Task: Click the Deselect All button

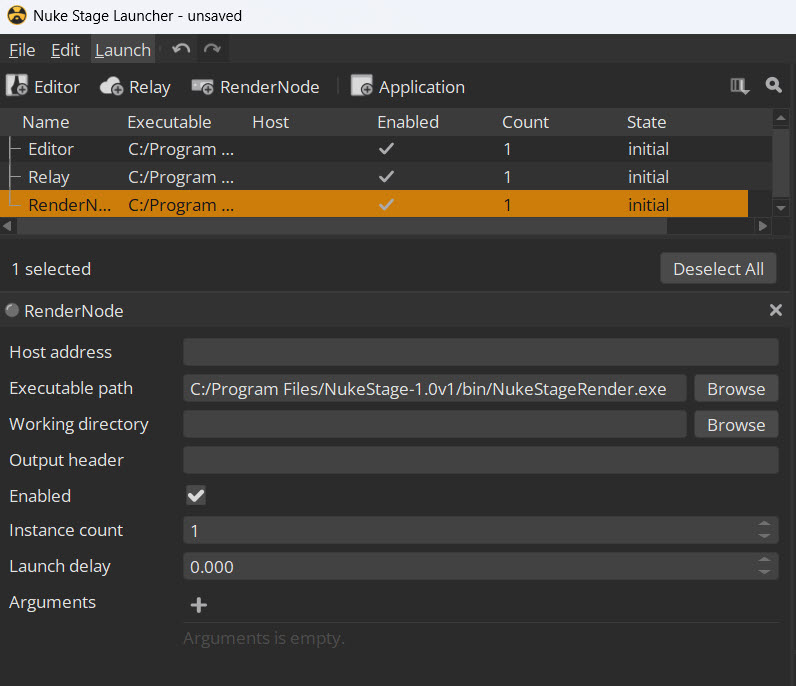Action: click(718, 269)
